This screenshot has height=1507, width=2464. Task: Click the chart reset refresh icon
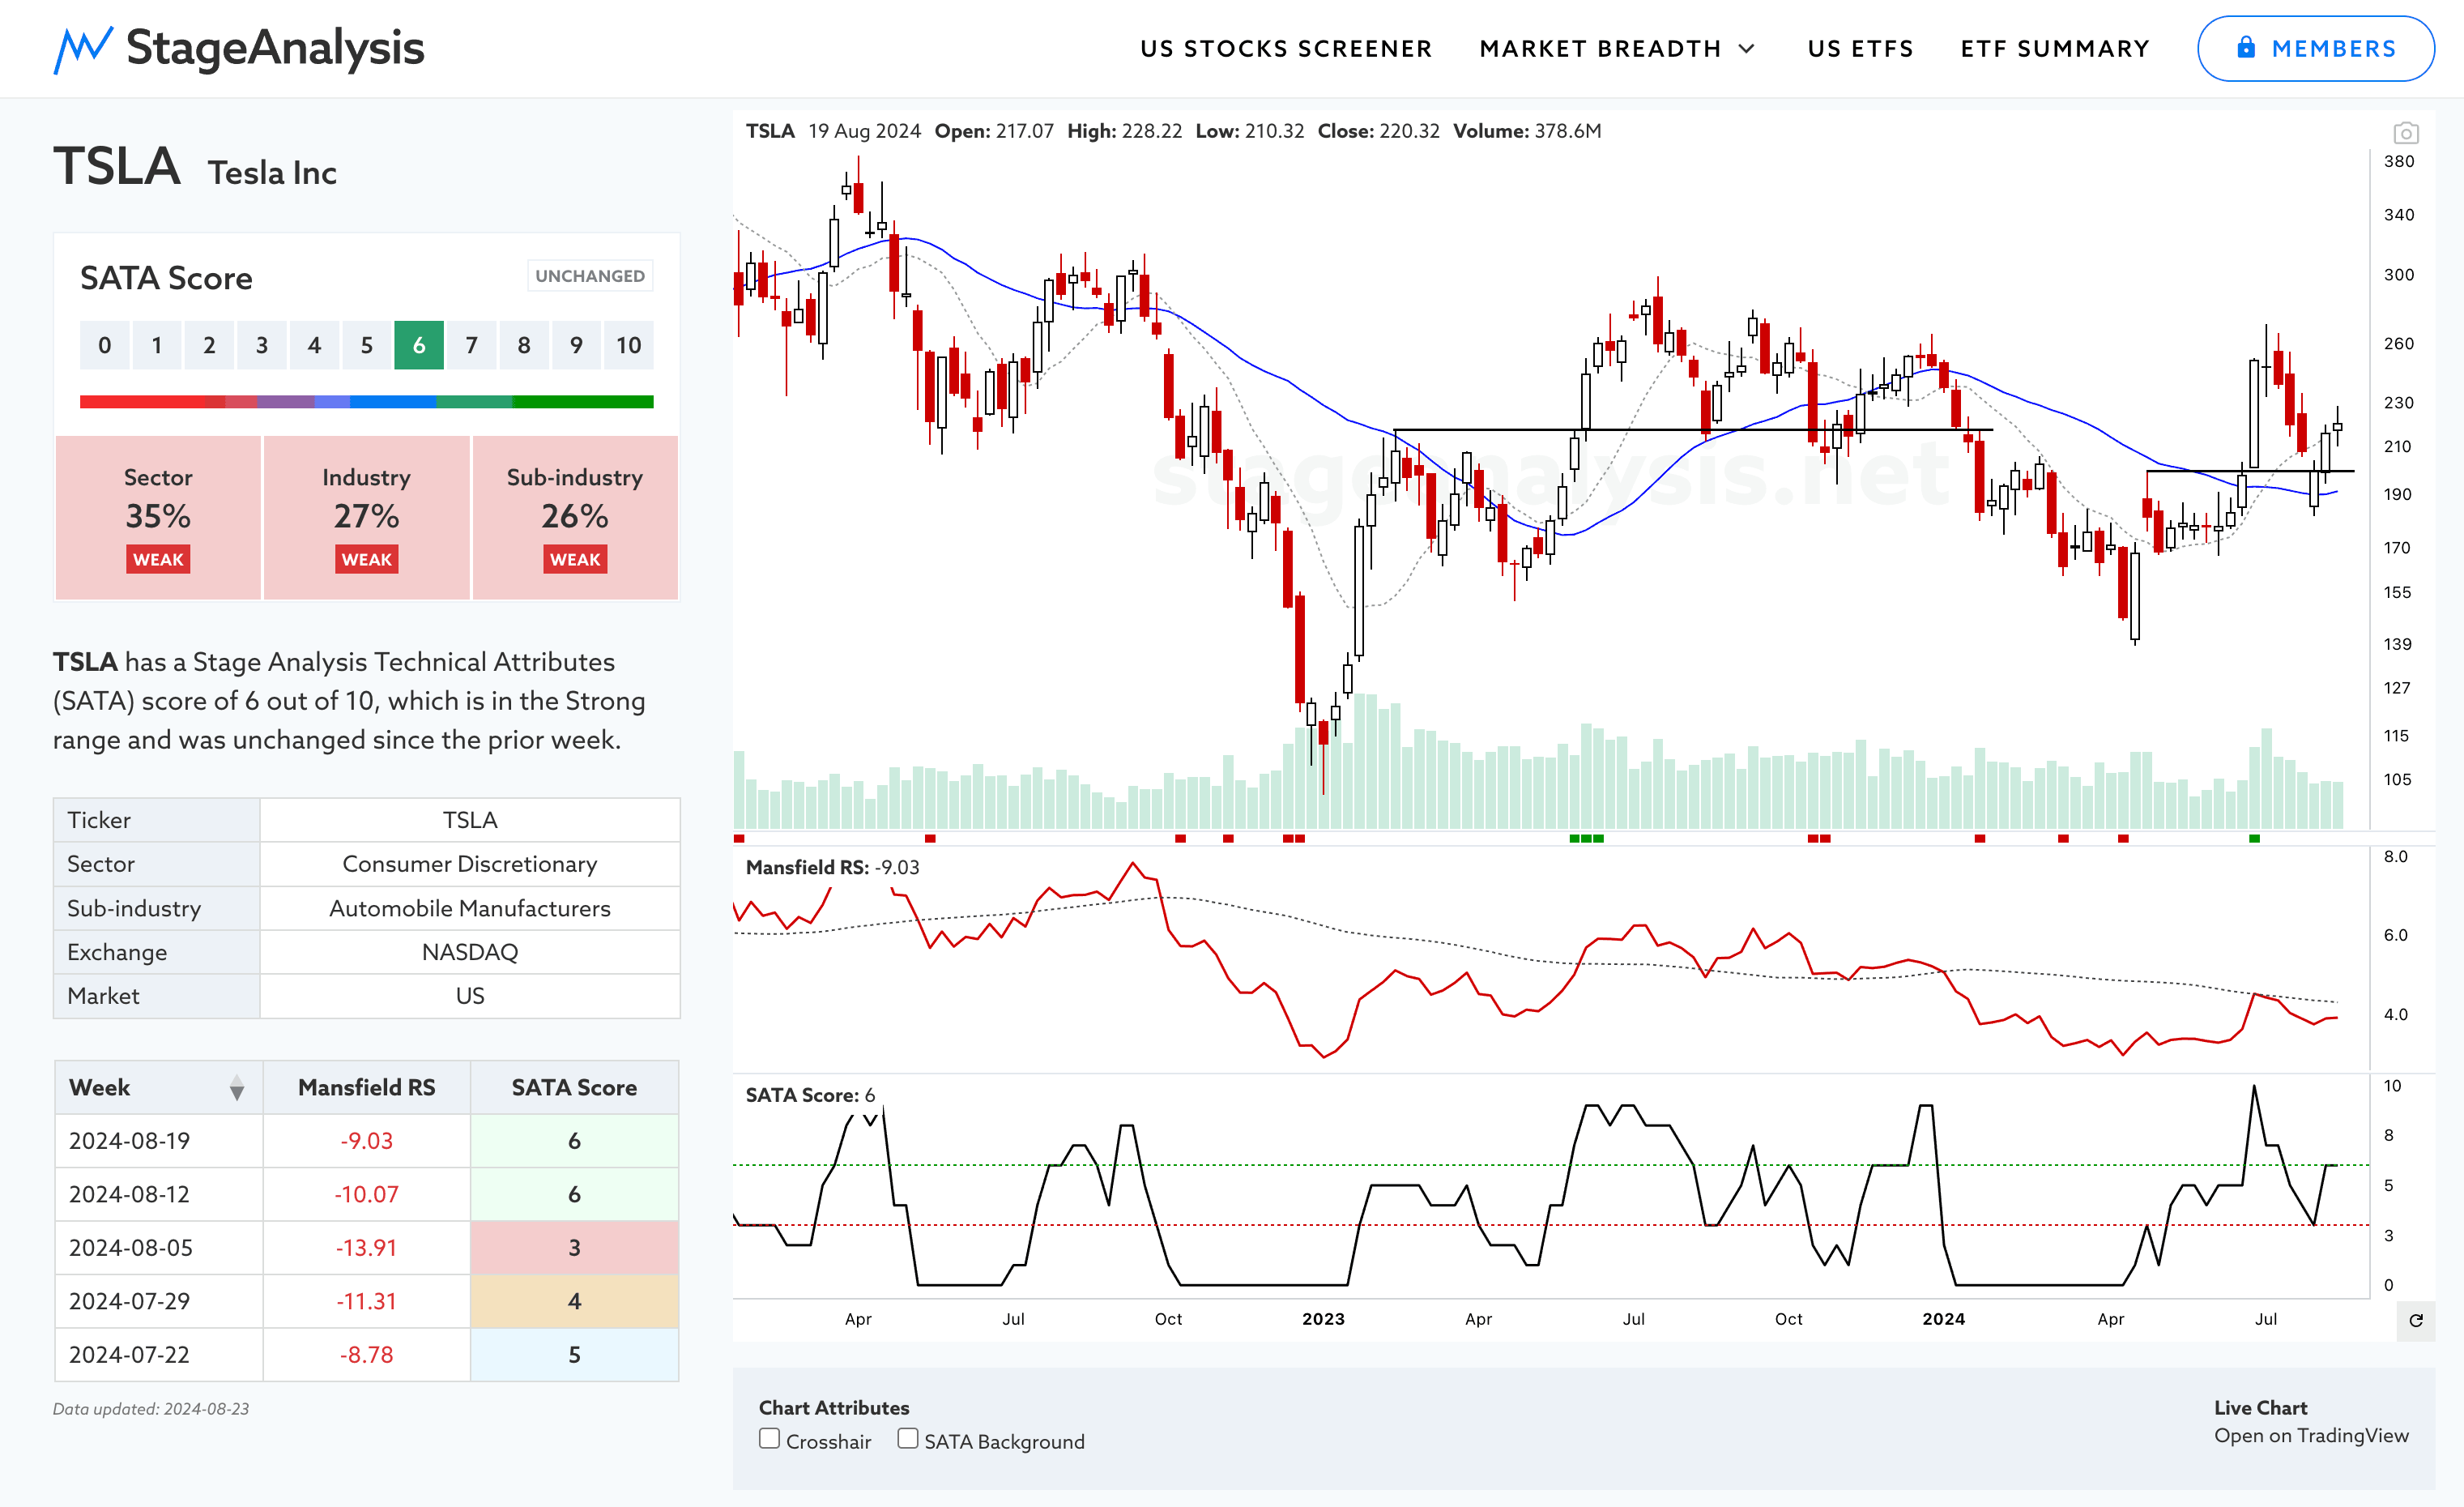point(2416,1320)
